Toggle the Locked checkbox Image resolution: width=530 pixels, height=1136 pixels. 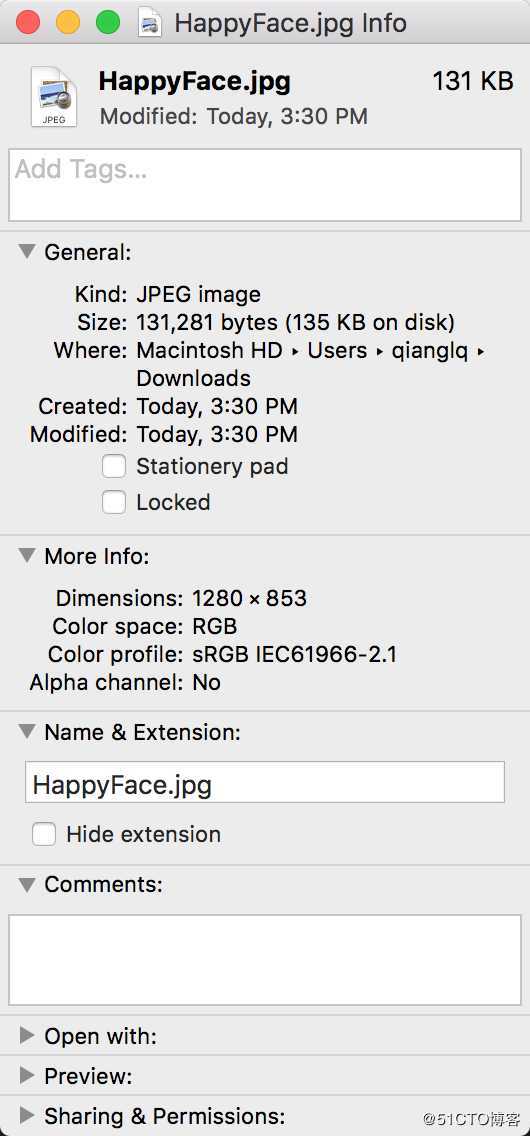pyautogui.click(x=114, y=502)
